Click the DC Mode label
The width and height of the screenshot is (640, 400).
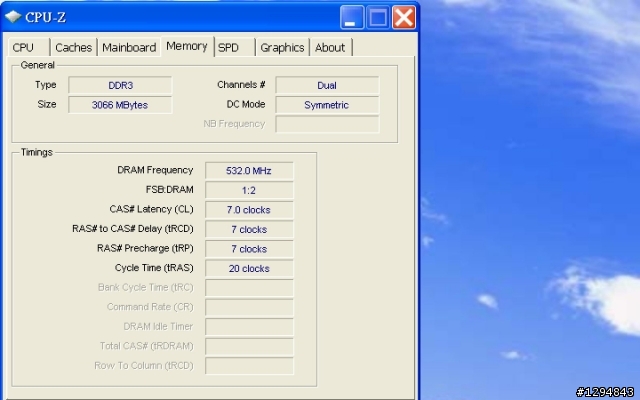click(246, 104)
